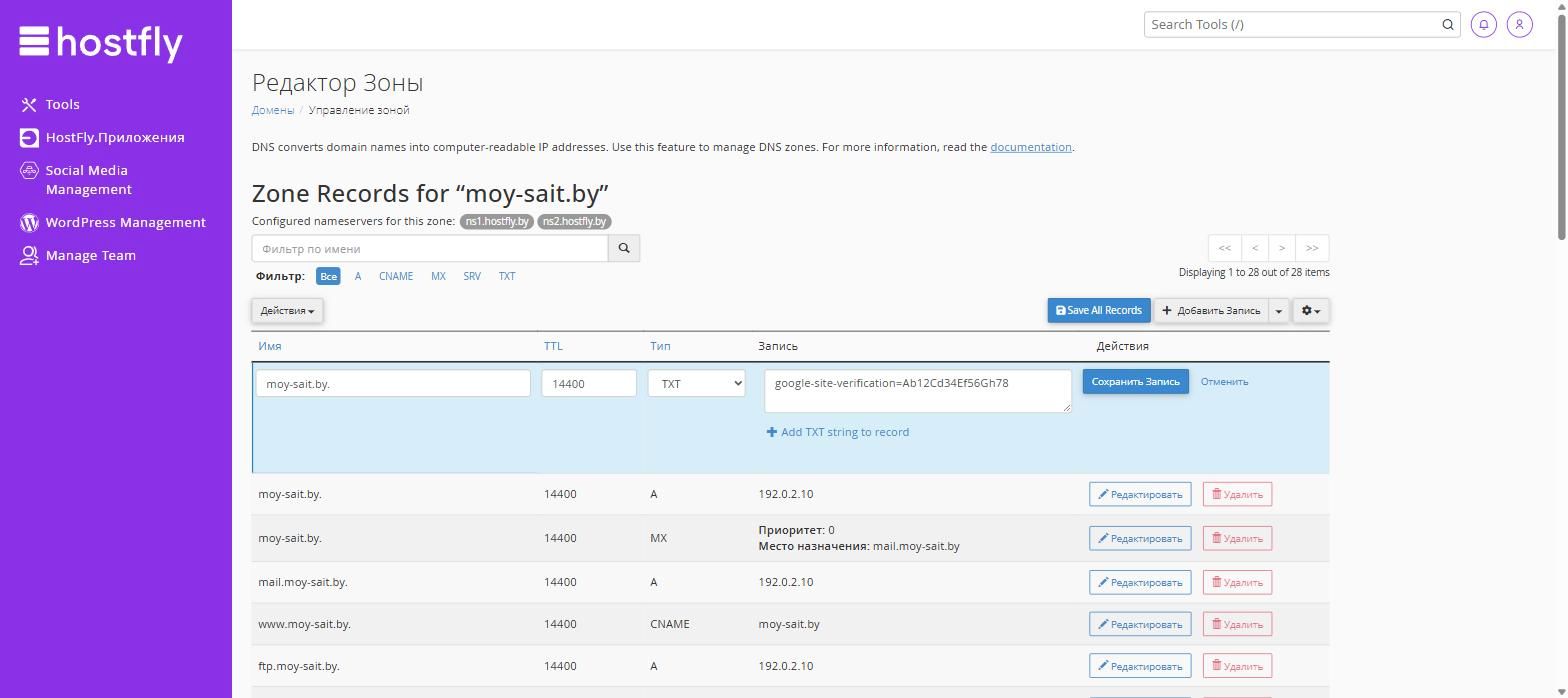Image resolution: width=1568 pixels, height=698 pixels.
Task: Open the documentation link
Action: click(x=1031, y=147)
